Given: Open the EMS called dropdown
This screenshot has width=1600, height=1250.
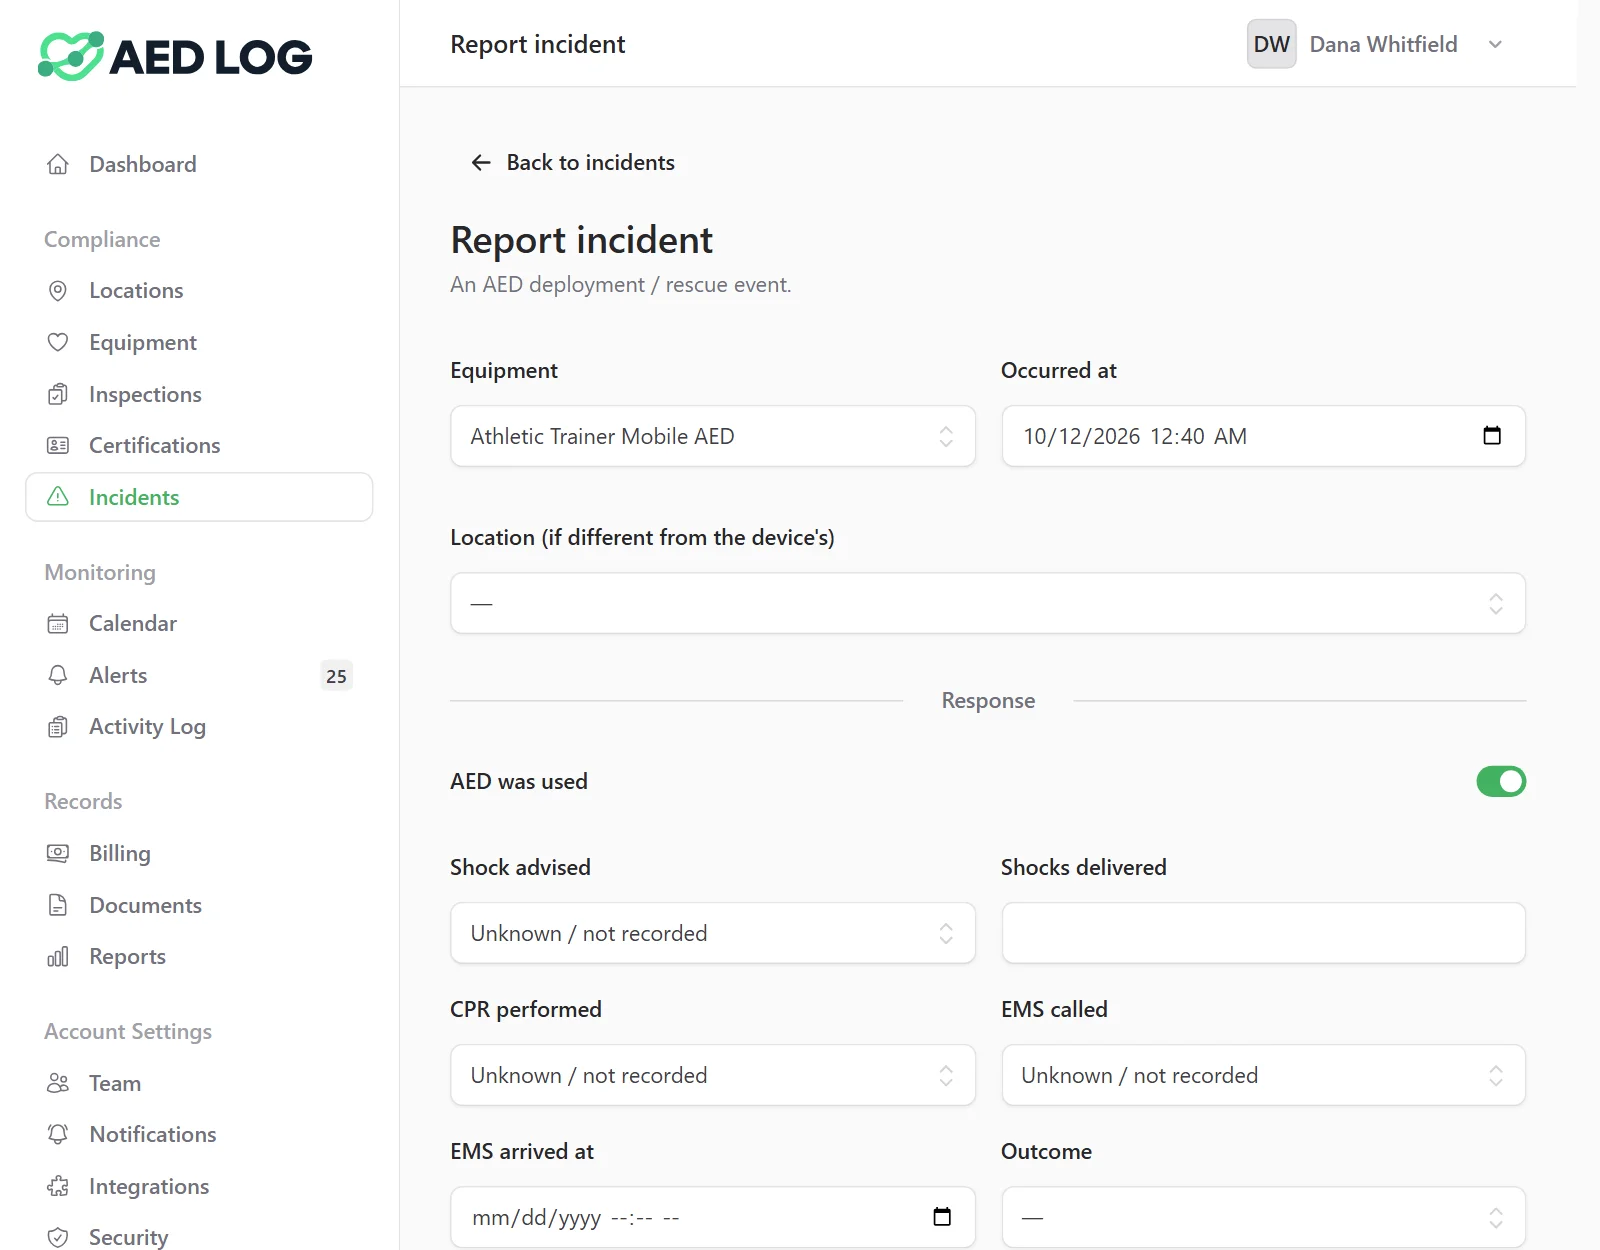Looking at the screenshot, I should coord(1264,1075).
